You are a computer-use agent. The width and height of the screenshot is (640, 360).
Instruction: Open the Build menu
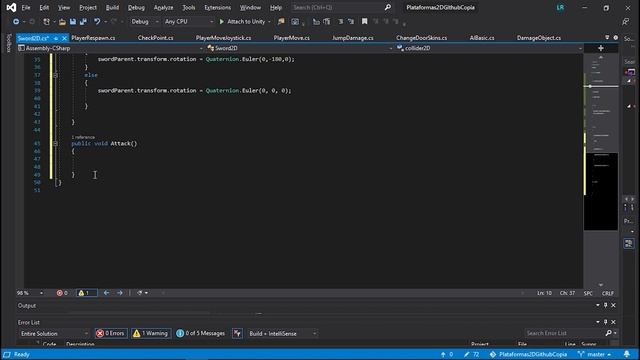tap(112, 7)
